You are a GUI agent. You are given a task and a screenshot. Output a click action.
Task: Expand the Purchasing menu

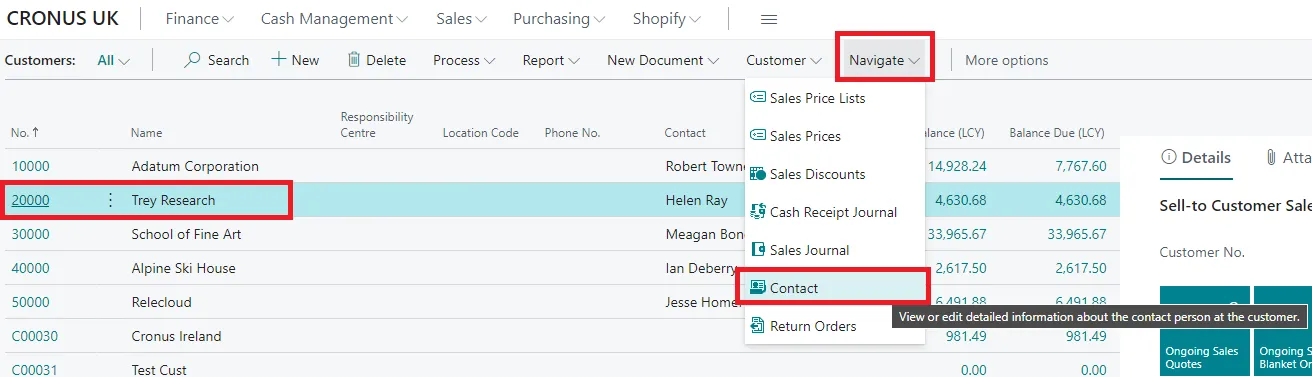point(559,19)
